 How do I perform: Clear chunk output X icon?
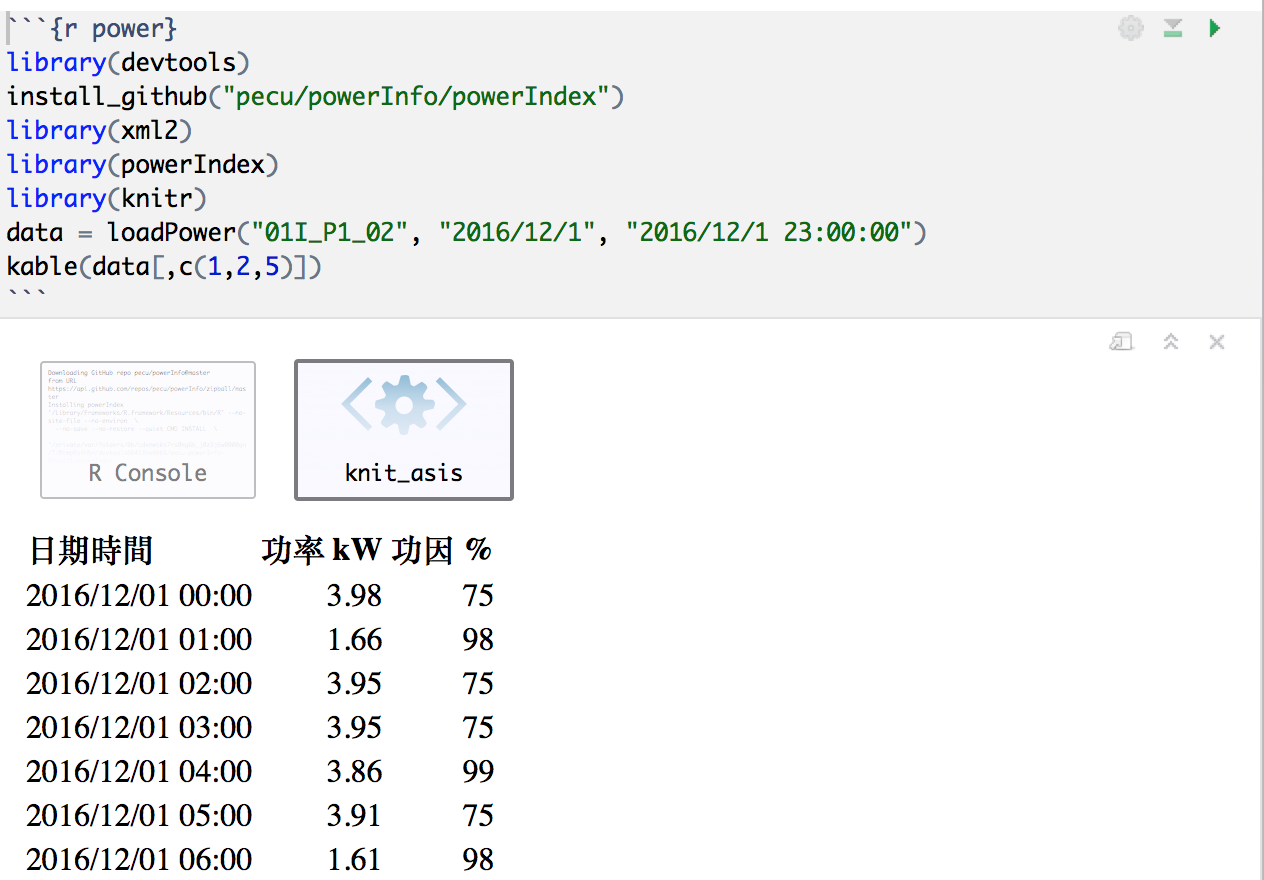pyautogui.click(x=1217, y=342)
